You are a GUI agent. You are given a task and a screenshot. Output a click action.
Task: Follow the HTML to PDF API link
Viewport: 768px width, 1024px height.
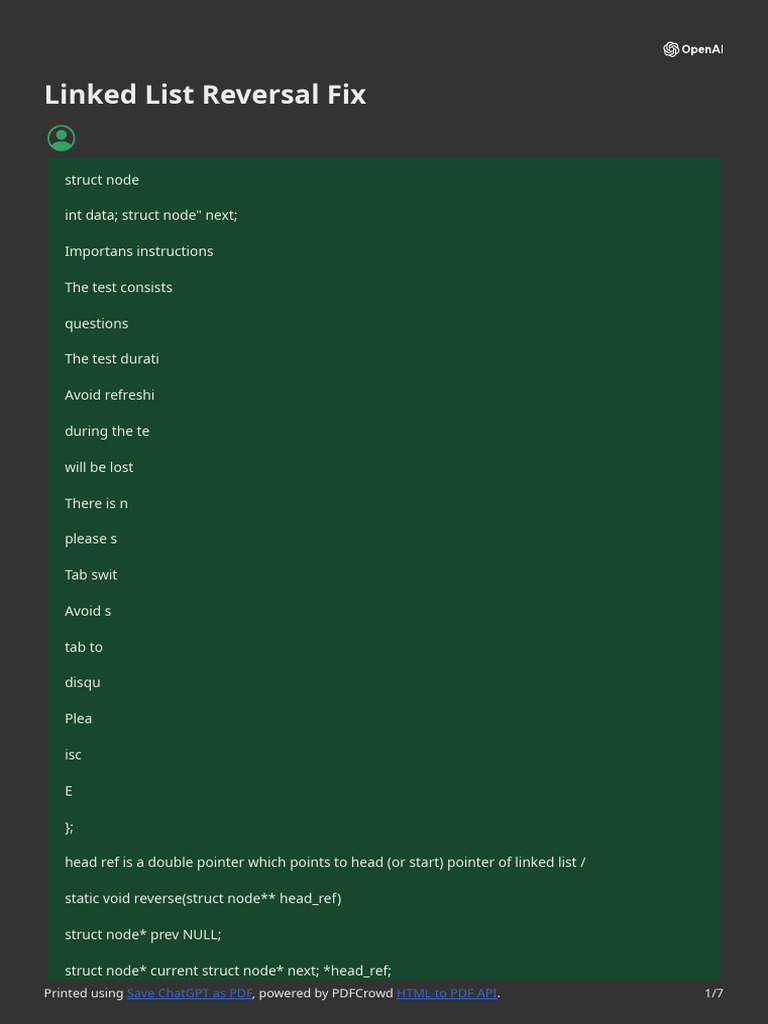[x=446, y=993]
